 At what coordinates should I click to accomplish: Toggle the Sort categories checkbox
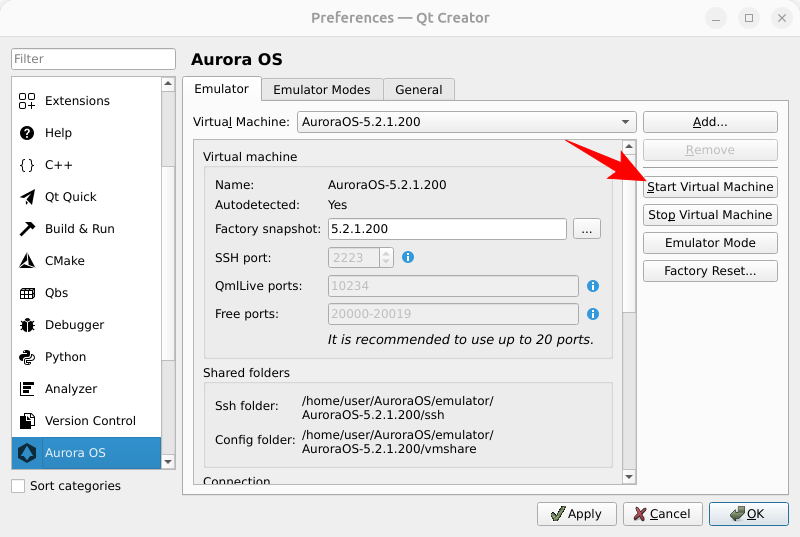pyautogui.click(x=18, y=485)
